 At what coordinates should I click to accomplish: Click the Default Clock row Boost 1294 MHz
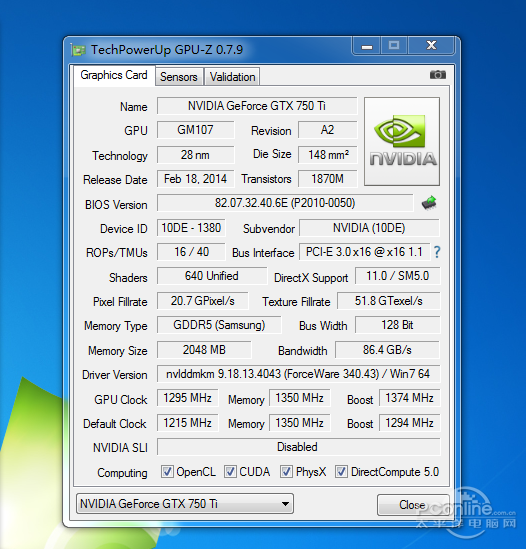click(409, 423)
